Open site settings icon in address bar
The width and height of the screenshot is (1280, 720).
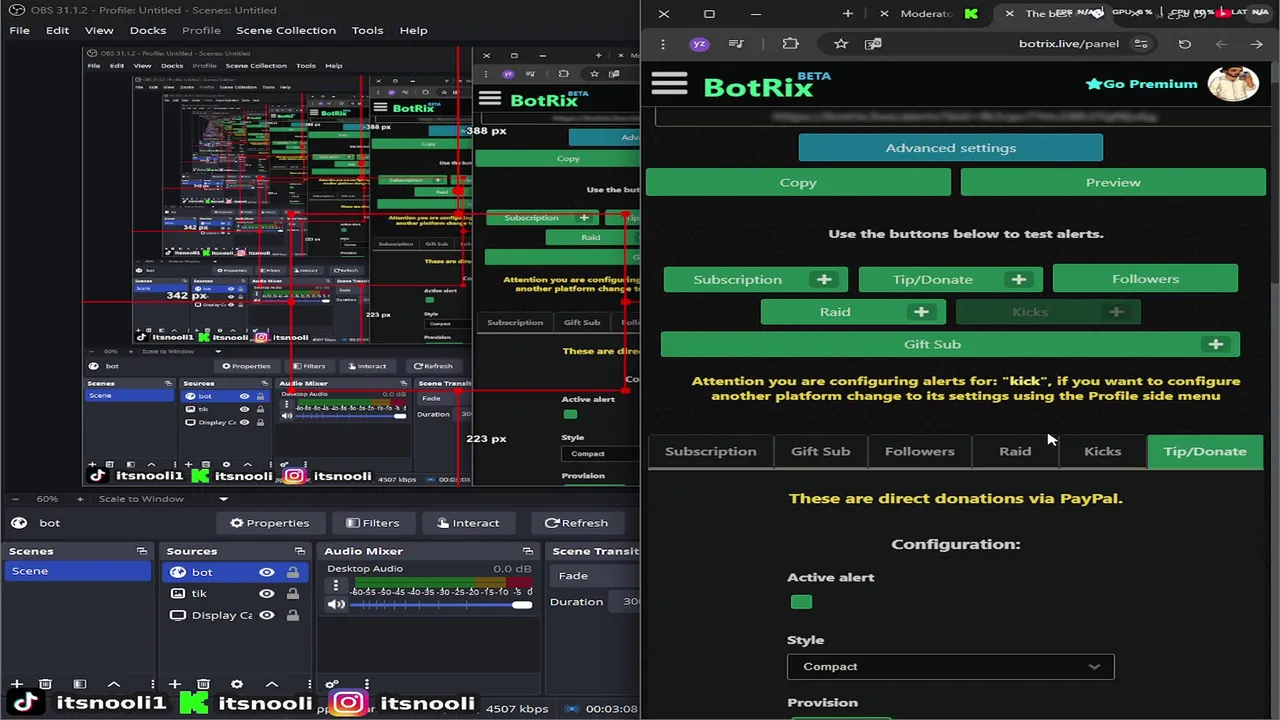coord(1141,44)
